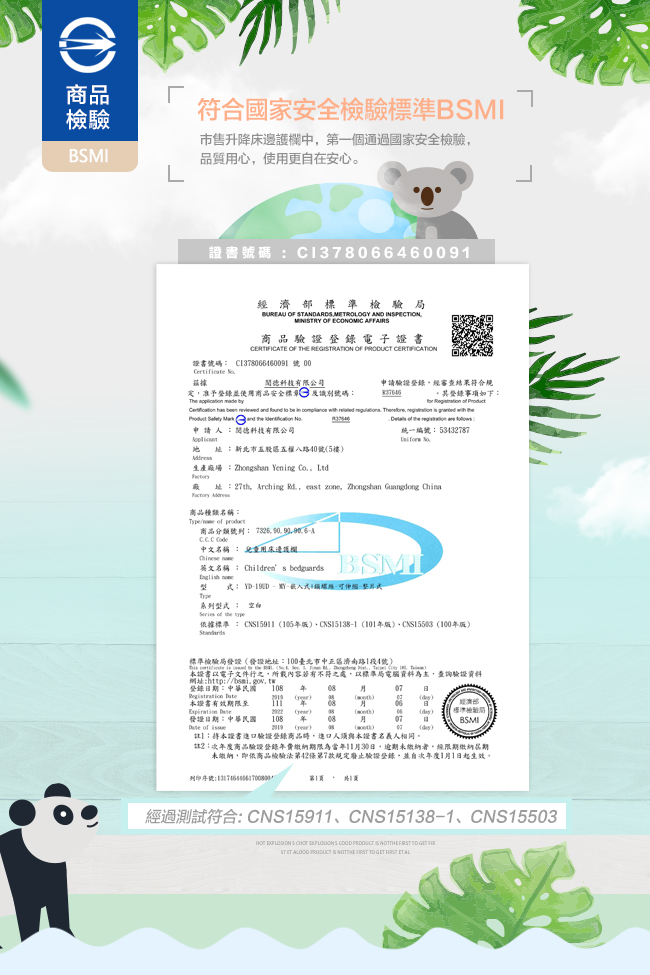Click the CNS15911 test compliance banner
Viewport: 650px width, 975px height.
[x=350, y=817]
